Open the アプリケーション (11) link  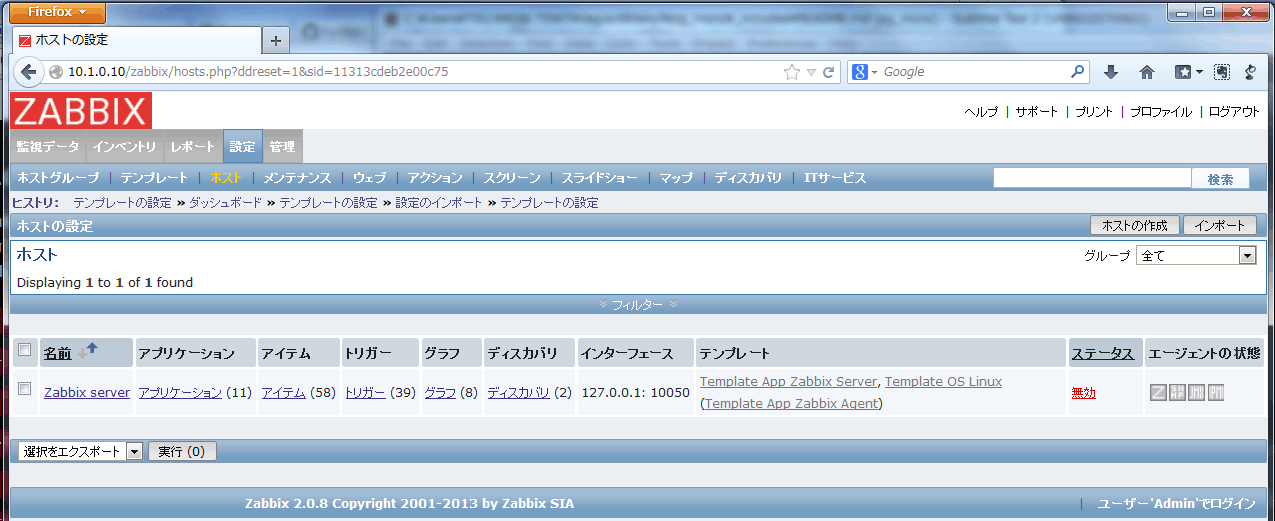(x=180, y=393)
